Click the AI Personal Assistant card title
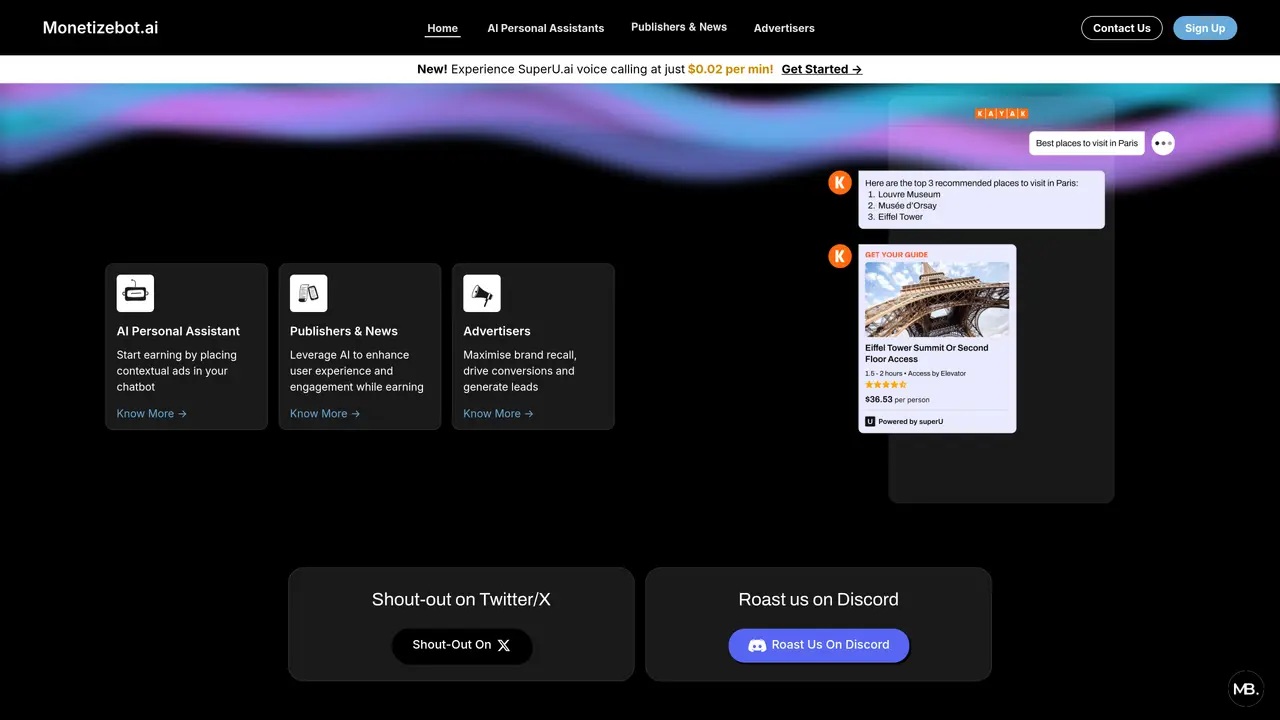1280x720 pixels. tap(178, 331)
